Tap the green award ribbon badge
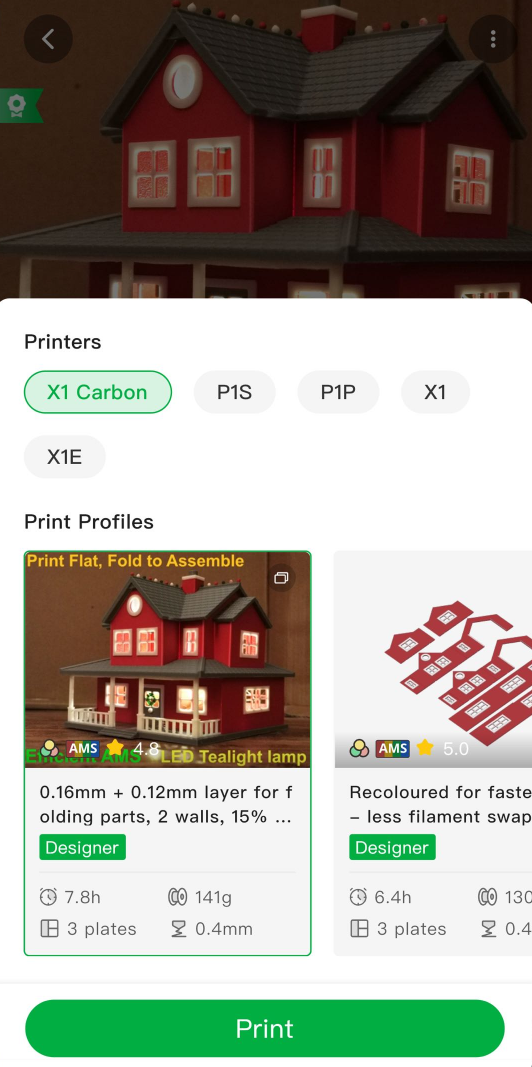The image size is (532, 1067). (x=18, y=105)
